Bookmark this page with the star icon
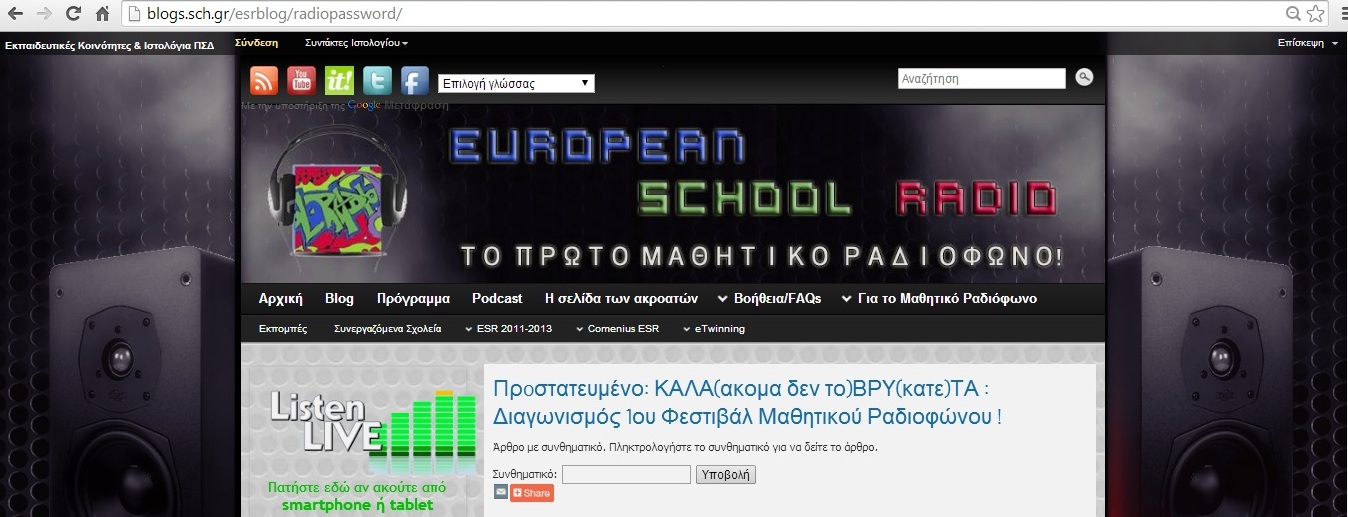Viewport: 1348px width, 517px height. coord(1316,14)
